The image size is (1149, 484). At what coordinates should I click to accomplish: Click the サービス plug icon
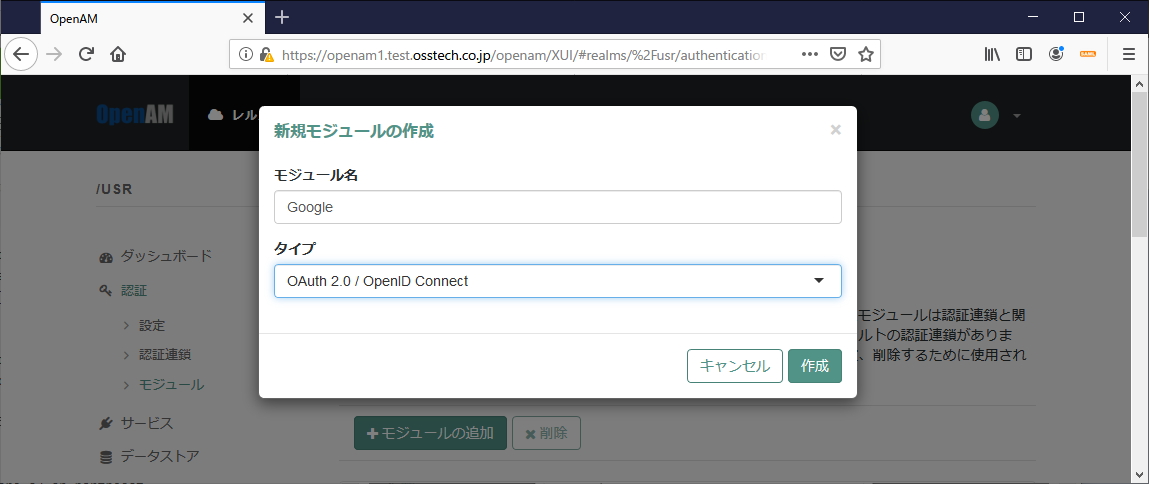[105, 424]
